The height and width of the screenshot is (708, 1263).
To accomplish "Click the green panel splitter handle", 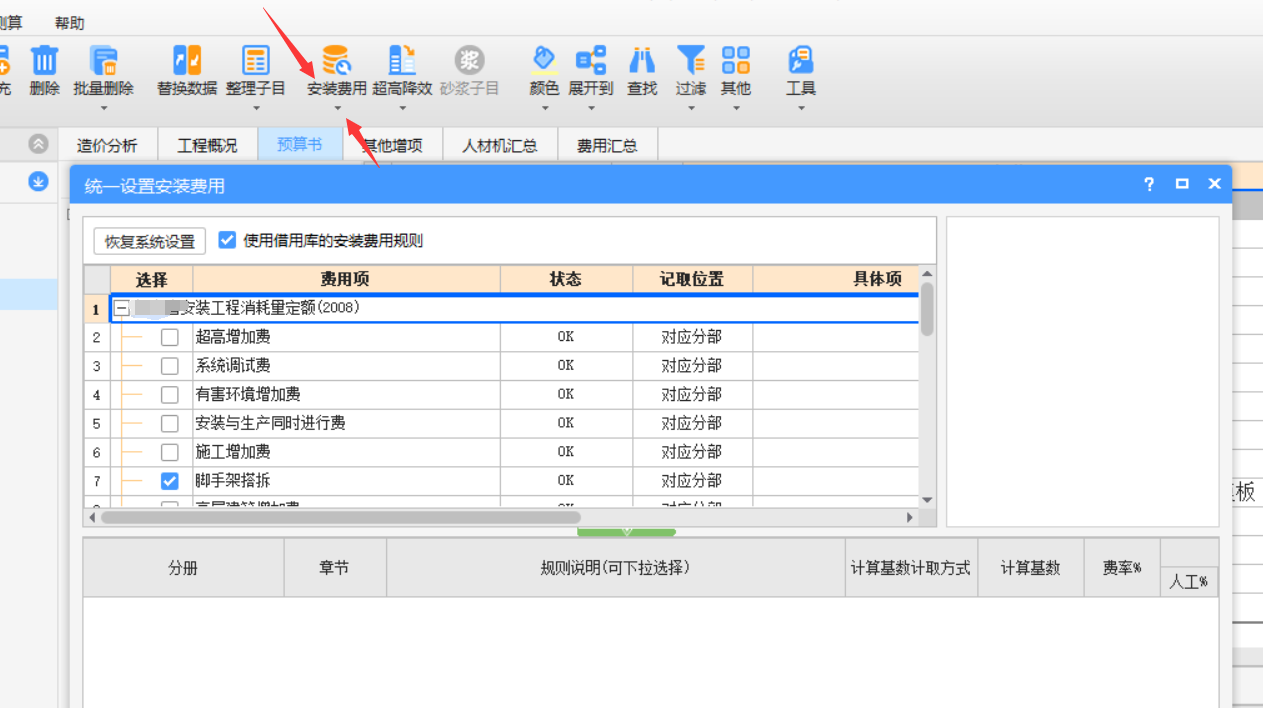I will 626,531.
